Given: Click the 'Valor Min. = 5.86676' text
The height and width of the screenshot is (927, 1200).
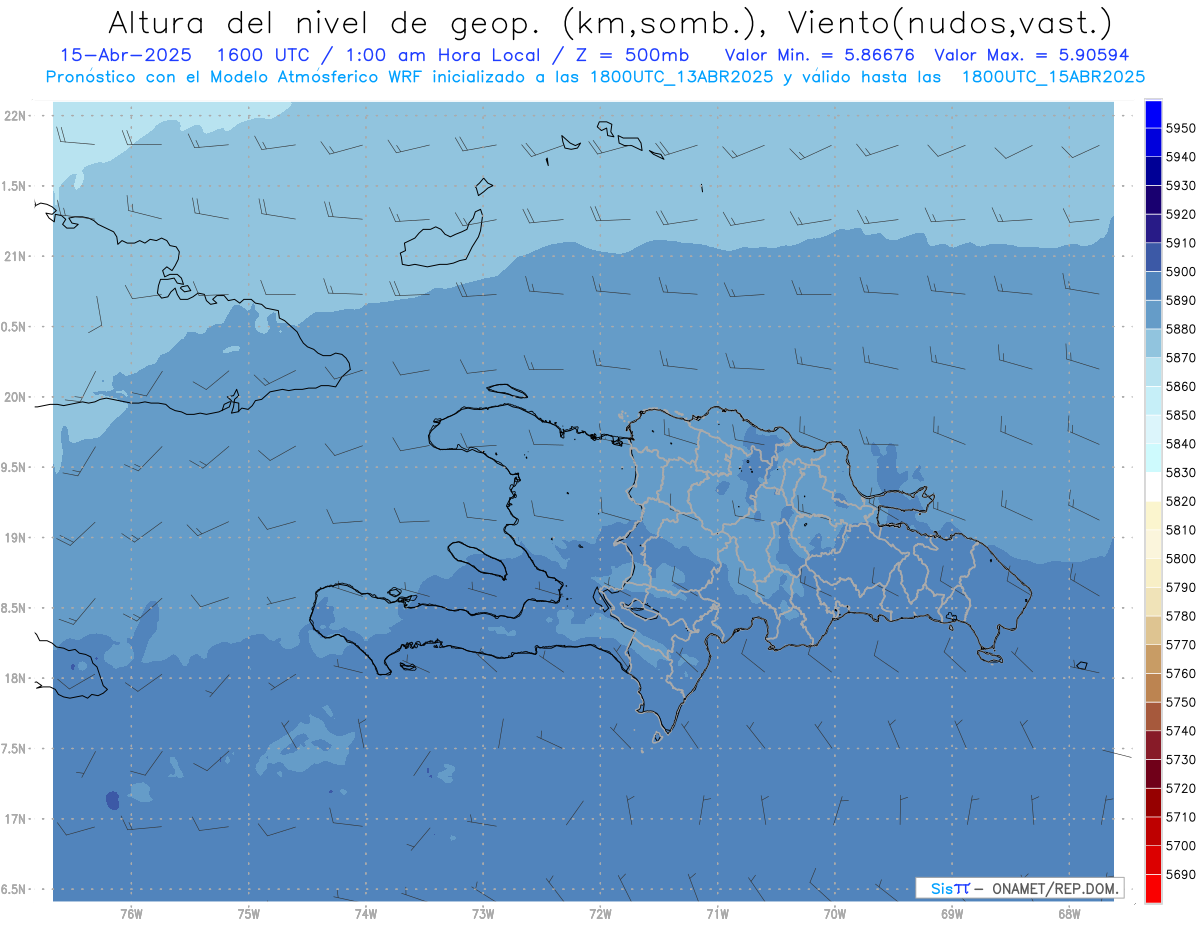Looking at the screenshot, I should (820, 55).
